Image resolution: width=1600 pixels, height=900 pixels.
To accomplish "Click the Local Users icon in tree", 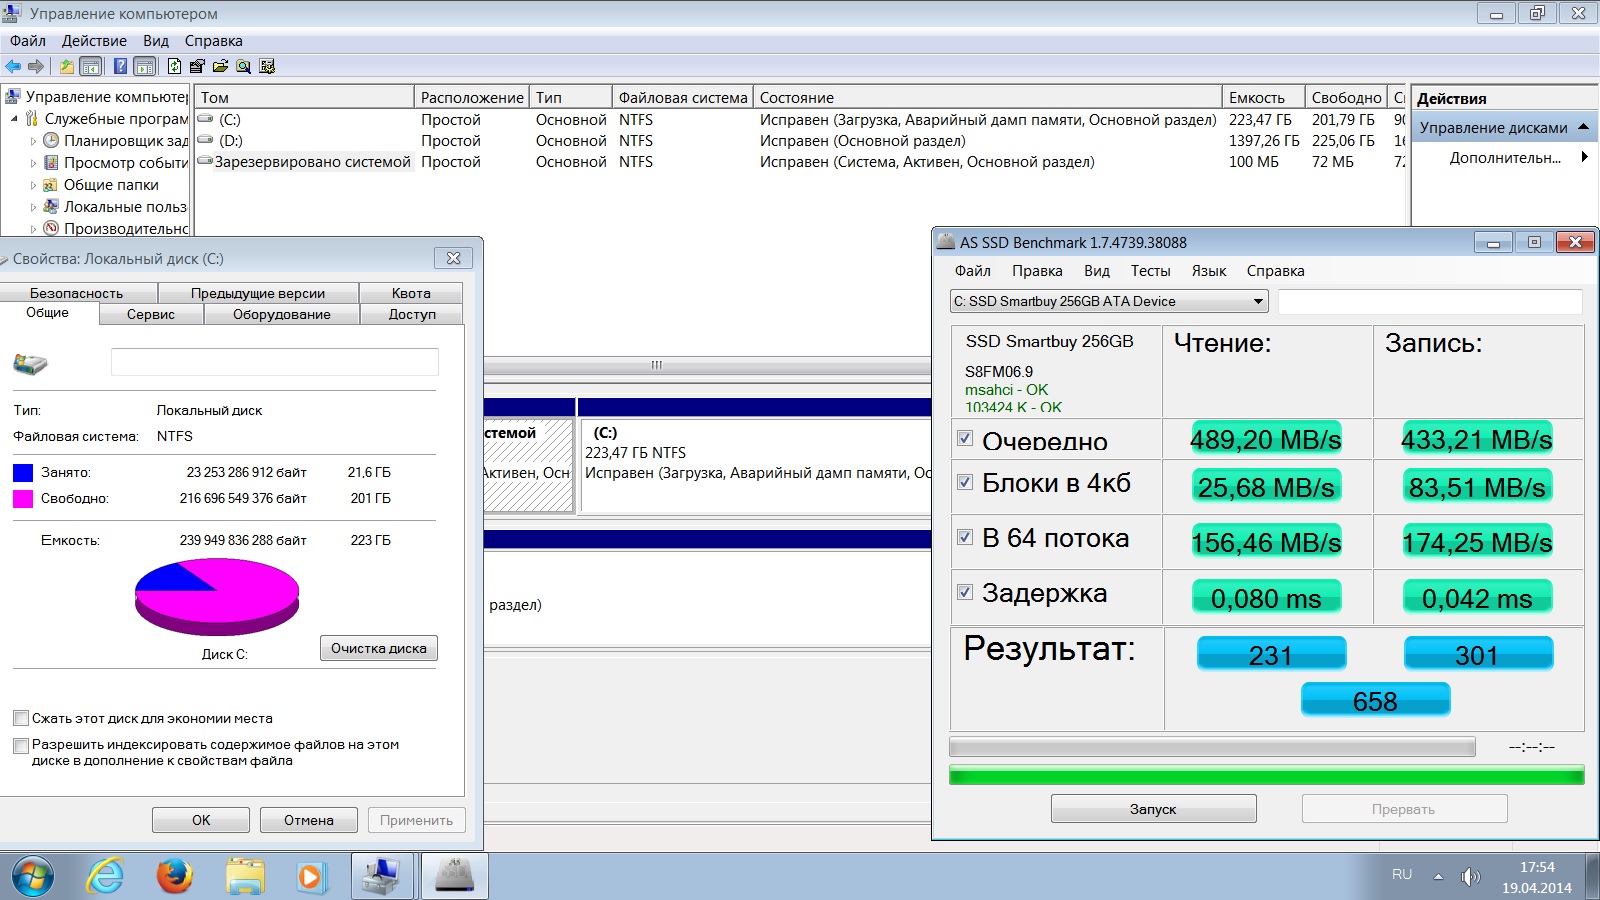I will (x=51, y=206).
